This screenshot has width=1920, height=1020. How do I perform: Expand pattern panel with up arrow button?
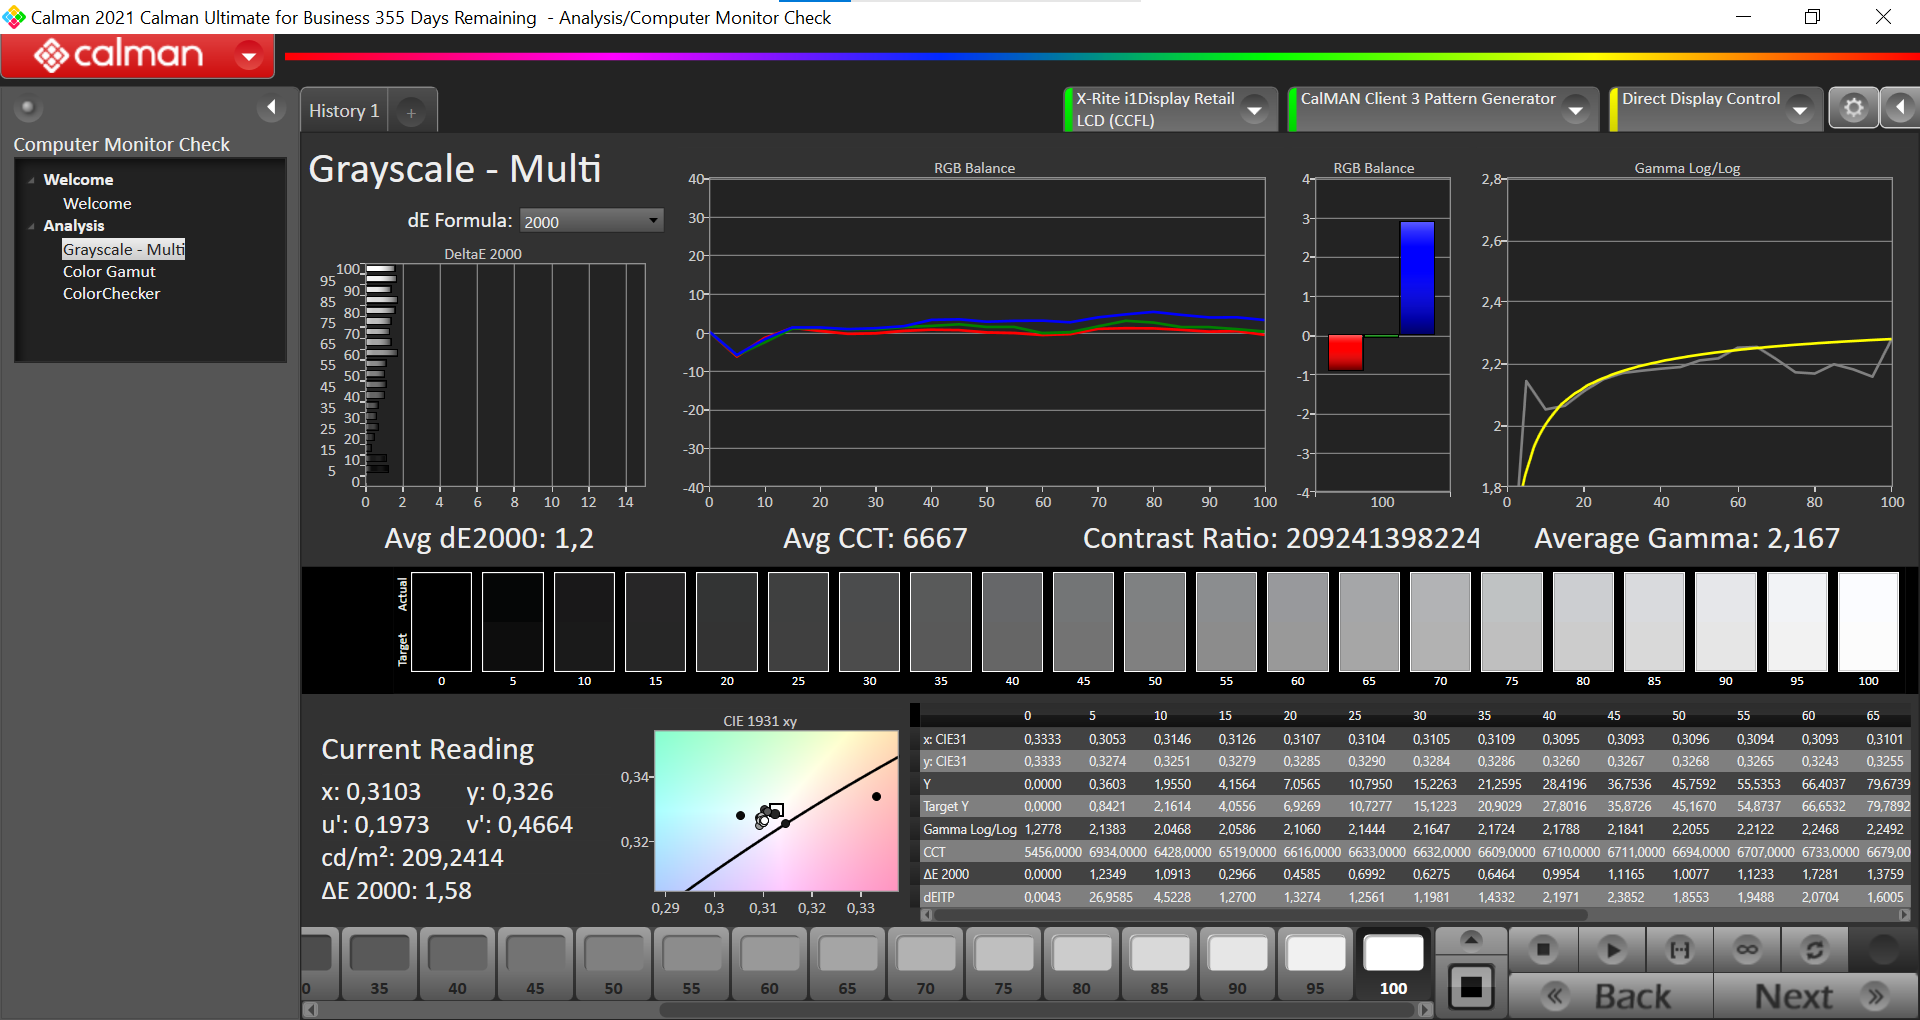(x=1471, y=939)
